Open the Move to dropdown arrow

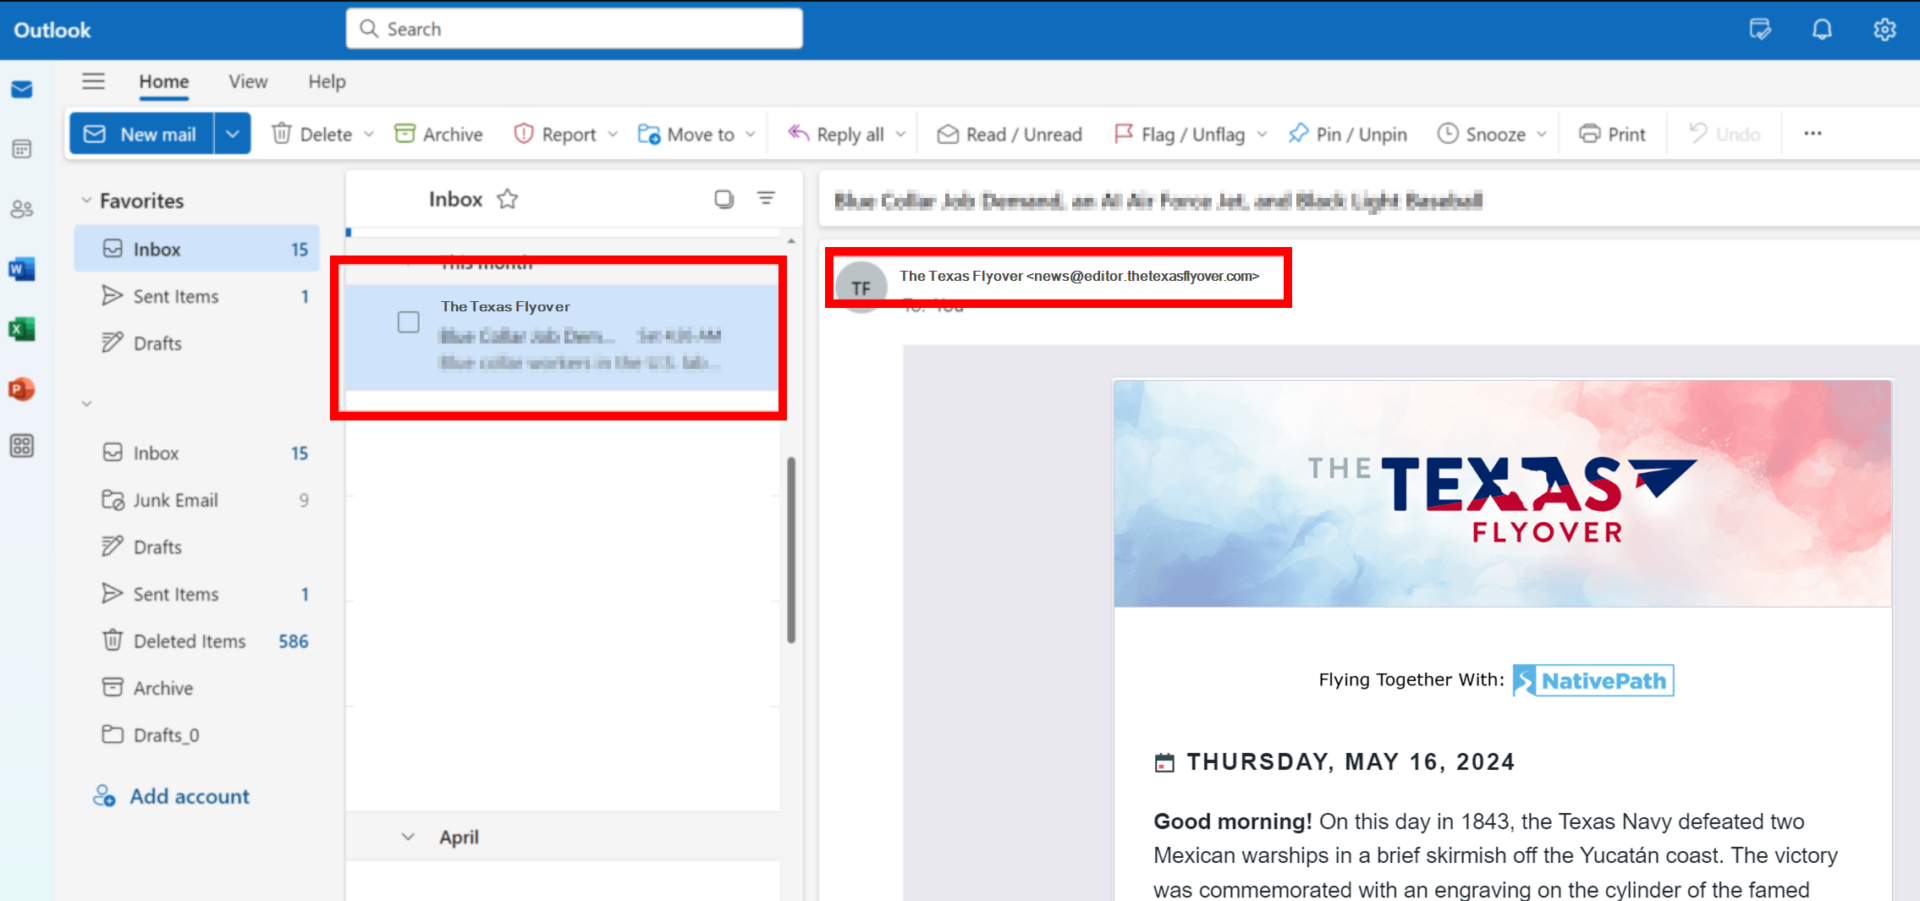pos(751,134)
